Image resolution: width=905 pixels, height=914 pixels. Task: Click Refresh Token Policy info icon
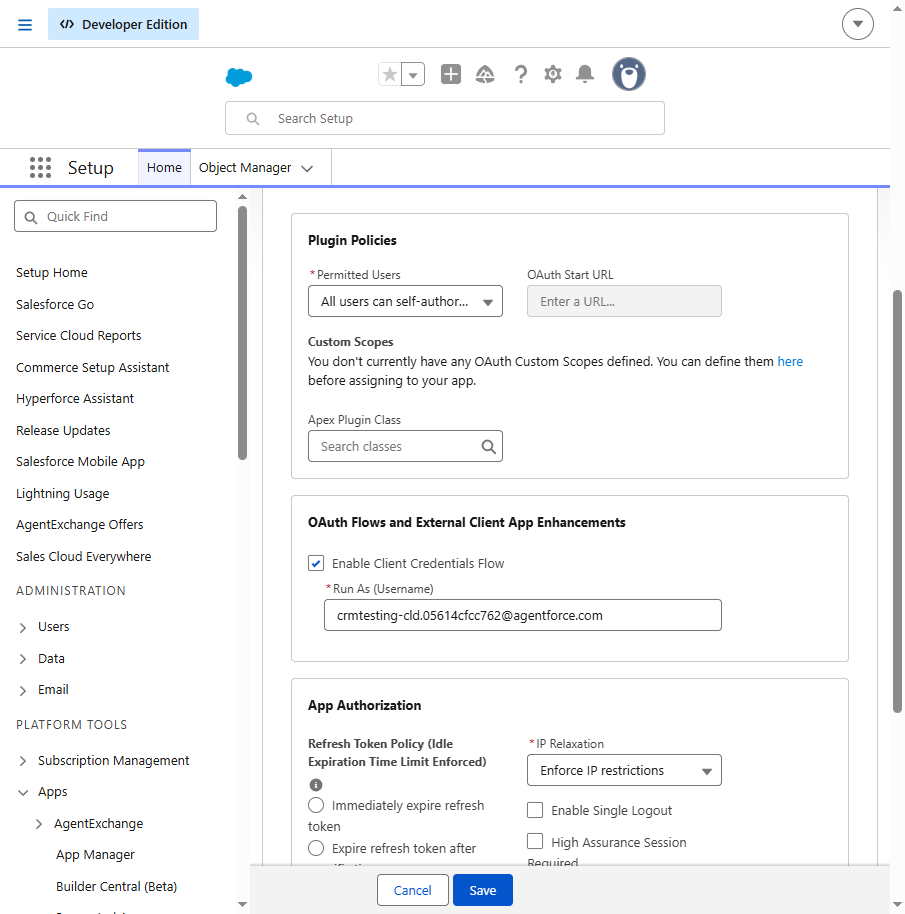coord(316,785)
